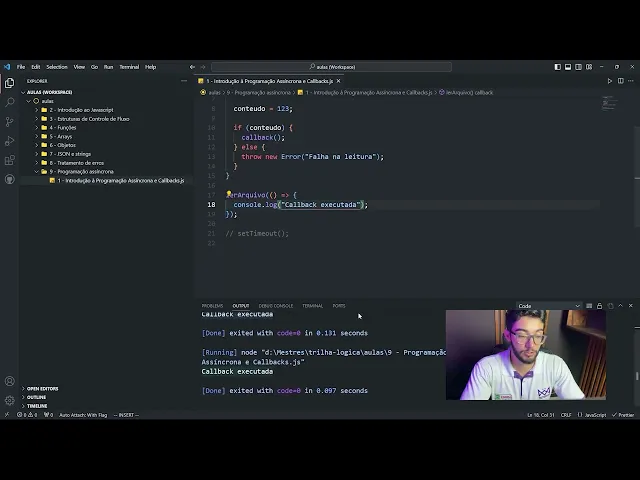Open errors and warnings status item
Screen dimensions: 640x480
(27, 415)
